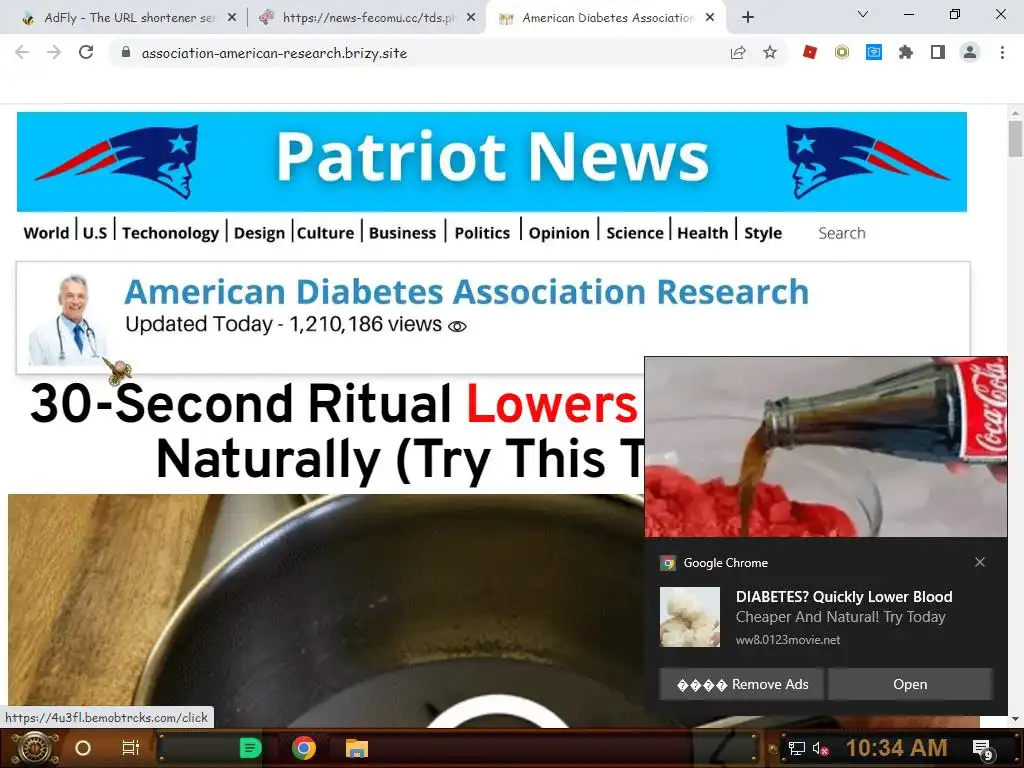Open the green notes app on taskbar

click(x=250, y=748)
